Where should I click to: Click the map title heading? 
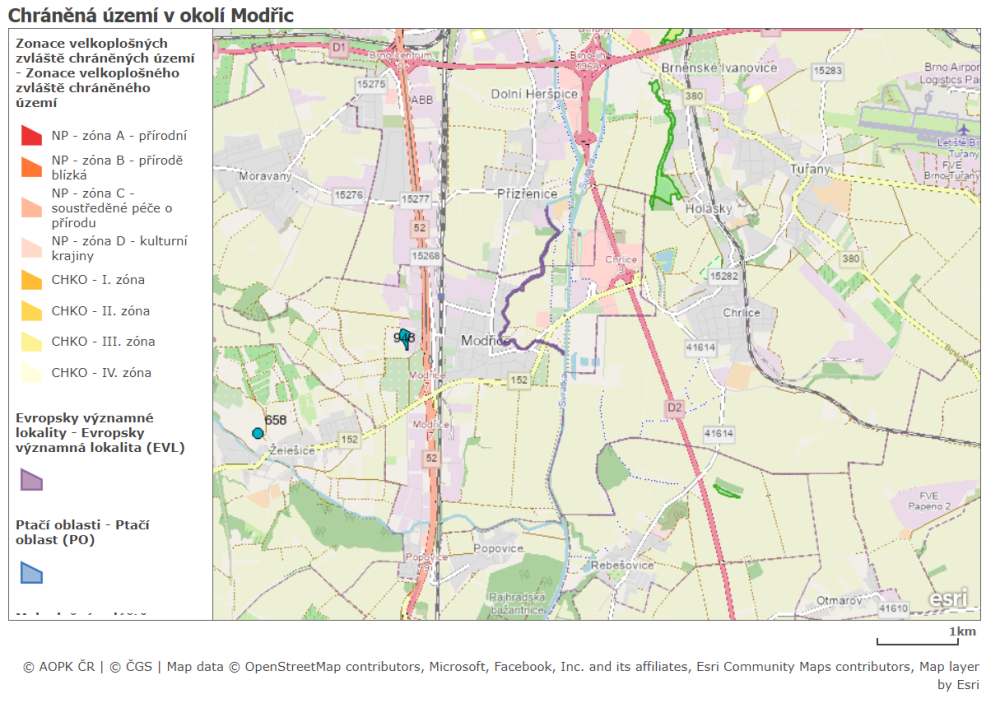click(151, 13)
